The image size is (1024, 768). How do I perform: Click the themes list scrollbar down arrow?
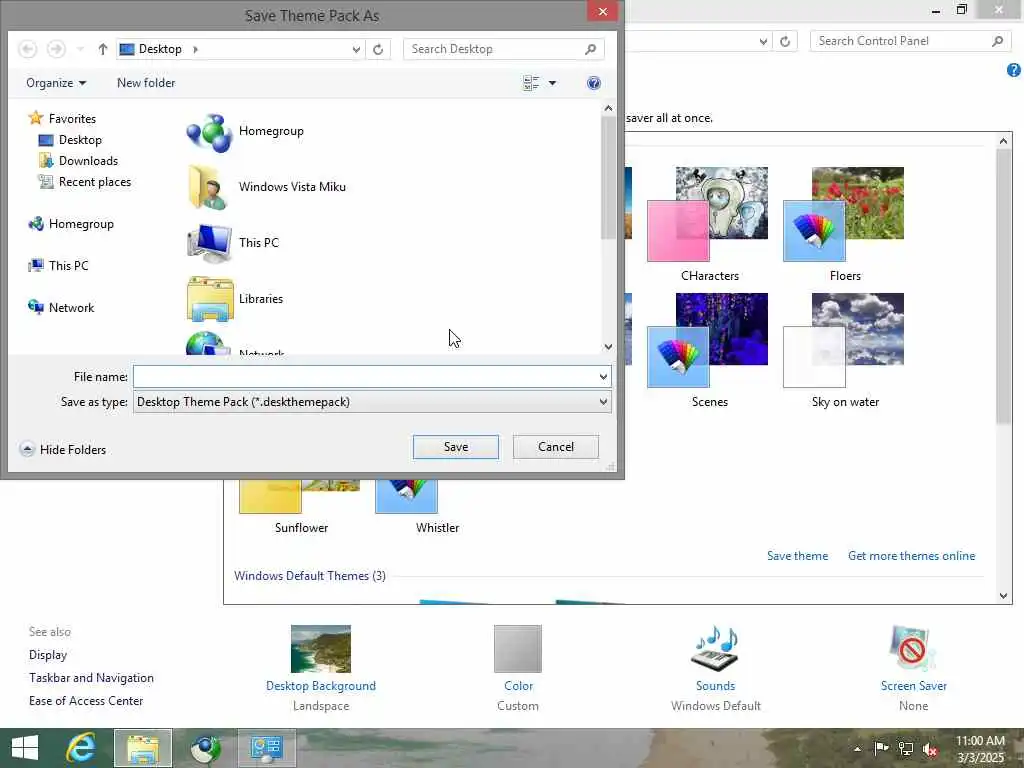pos(1003,596)
